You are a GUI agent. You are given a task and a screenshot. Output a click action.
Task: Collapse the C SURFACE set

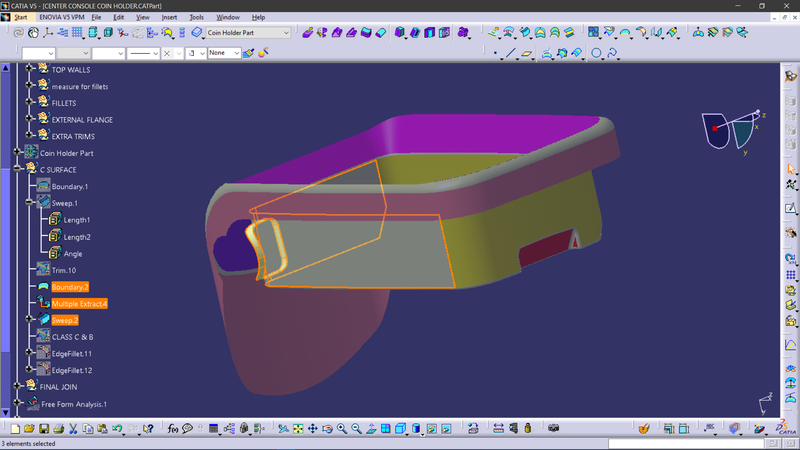17,168
